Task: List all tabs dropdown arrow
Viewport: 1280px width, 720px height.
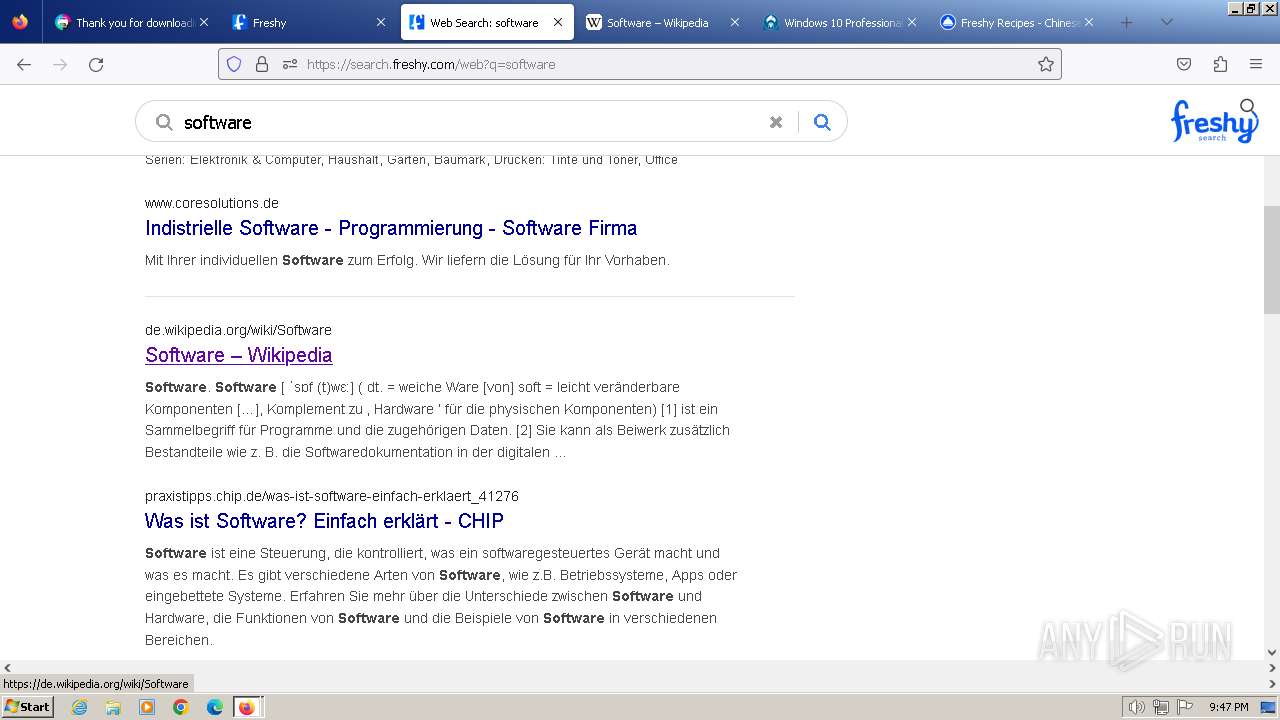Action: click(x=1166, y=22)
